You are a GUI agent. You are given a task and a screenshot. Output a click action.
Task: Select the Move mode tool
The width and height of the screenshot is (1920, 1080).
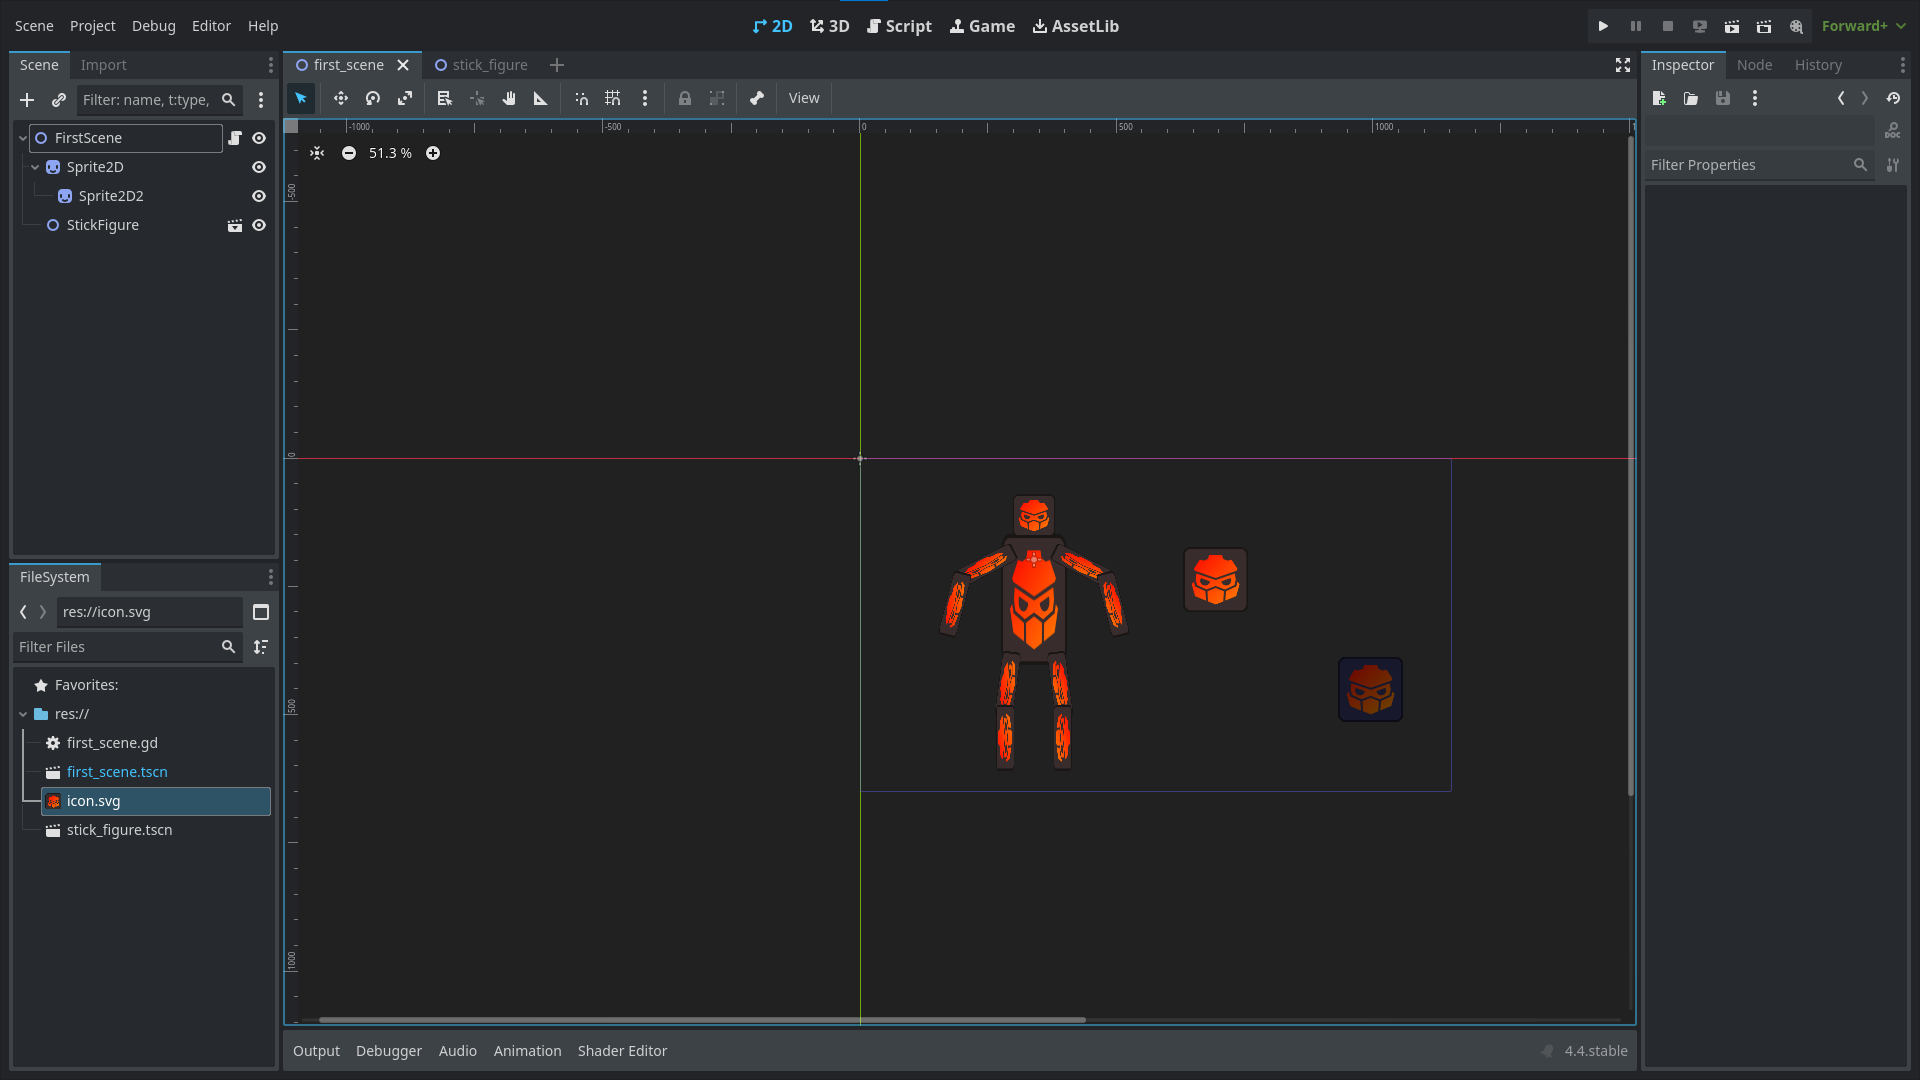pos(340,98)
